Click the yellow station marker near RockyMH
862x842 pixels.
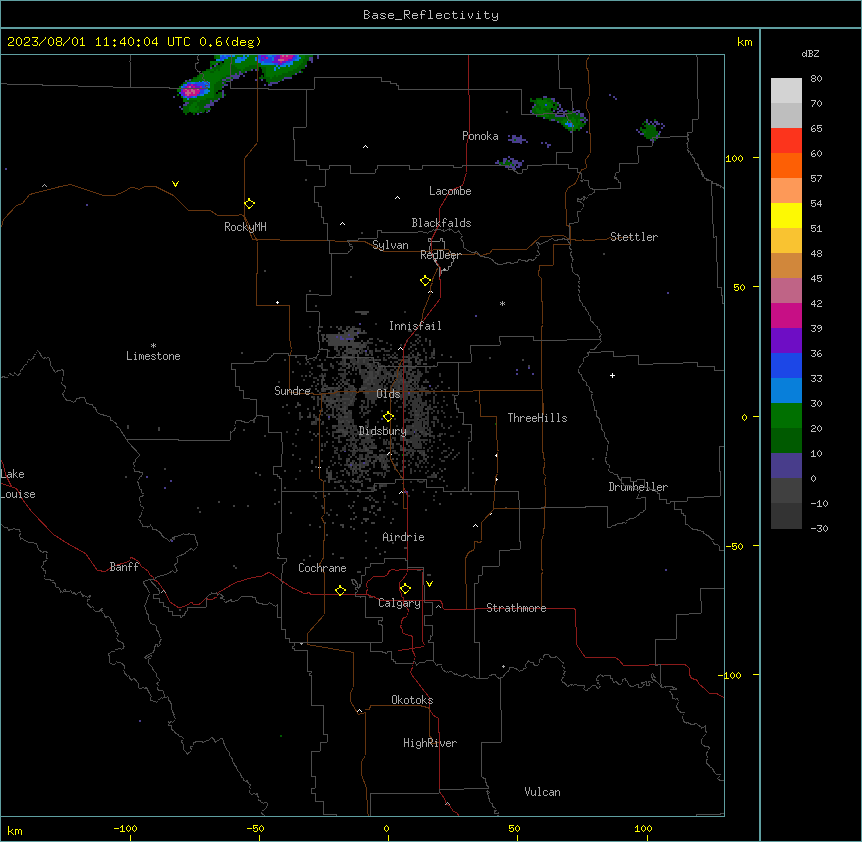250,204
